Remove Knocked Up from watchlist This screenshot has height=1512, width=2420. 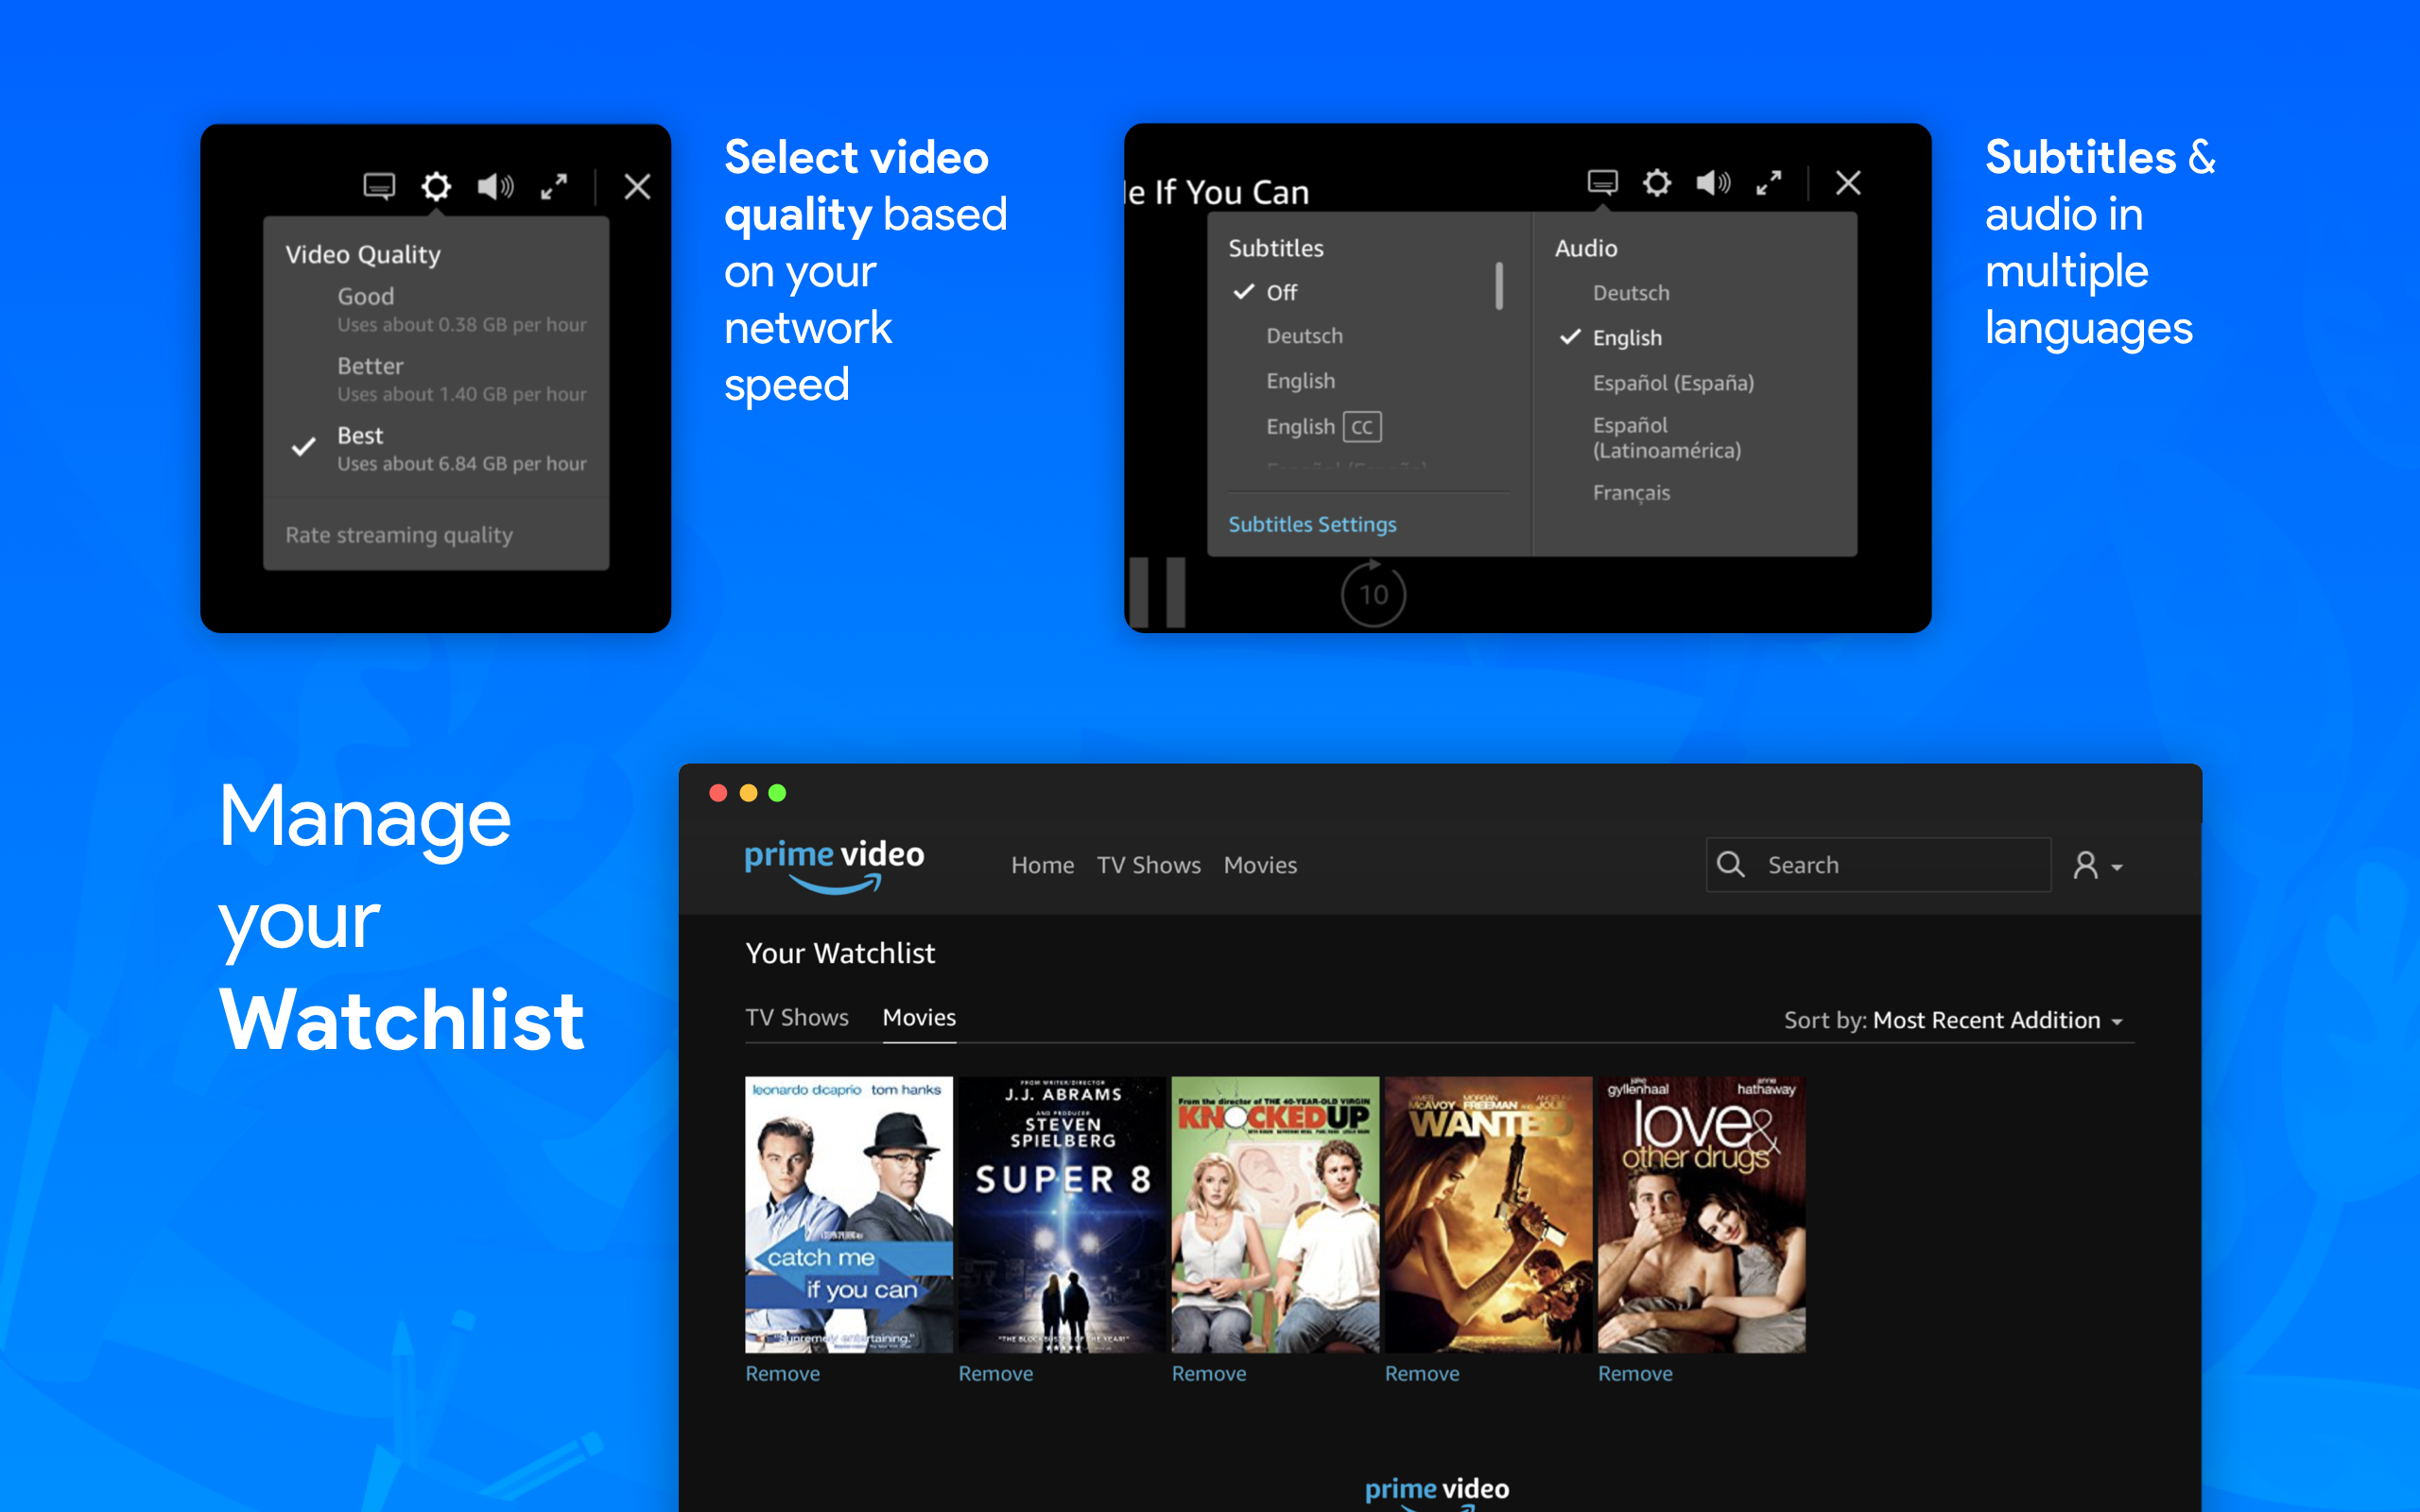point(1208,1374)
